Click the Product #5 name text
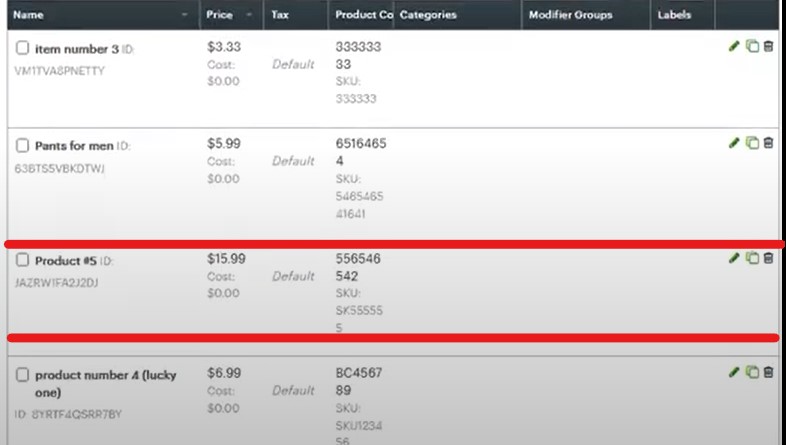Image resolution: width=786 pixels, height=445 pixels. tap(66, 260)
